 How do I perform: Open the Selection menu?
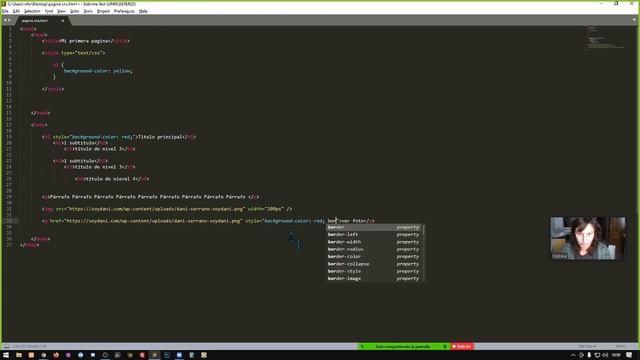(32, 11)
